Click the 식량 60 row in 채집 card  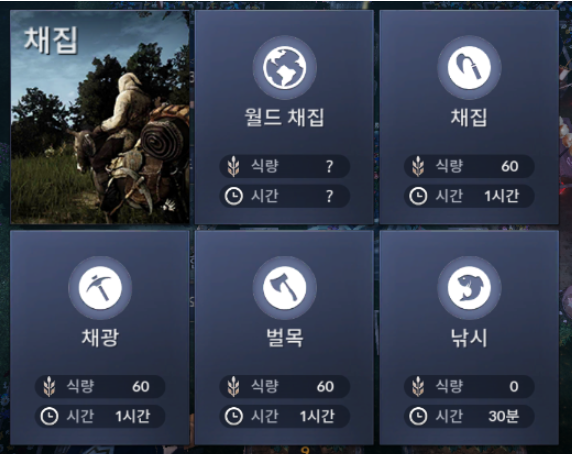pos(469,166)
